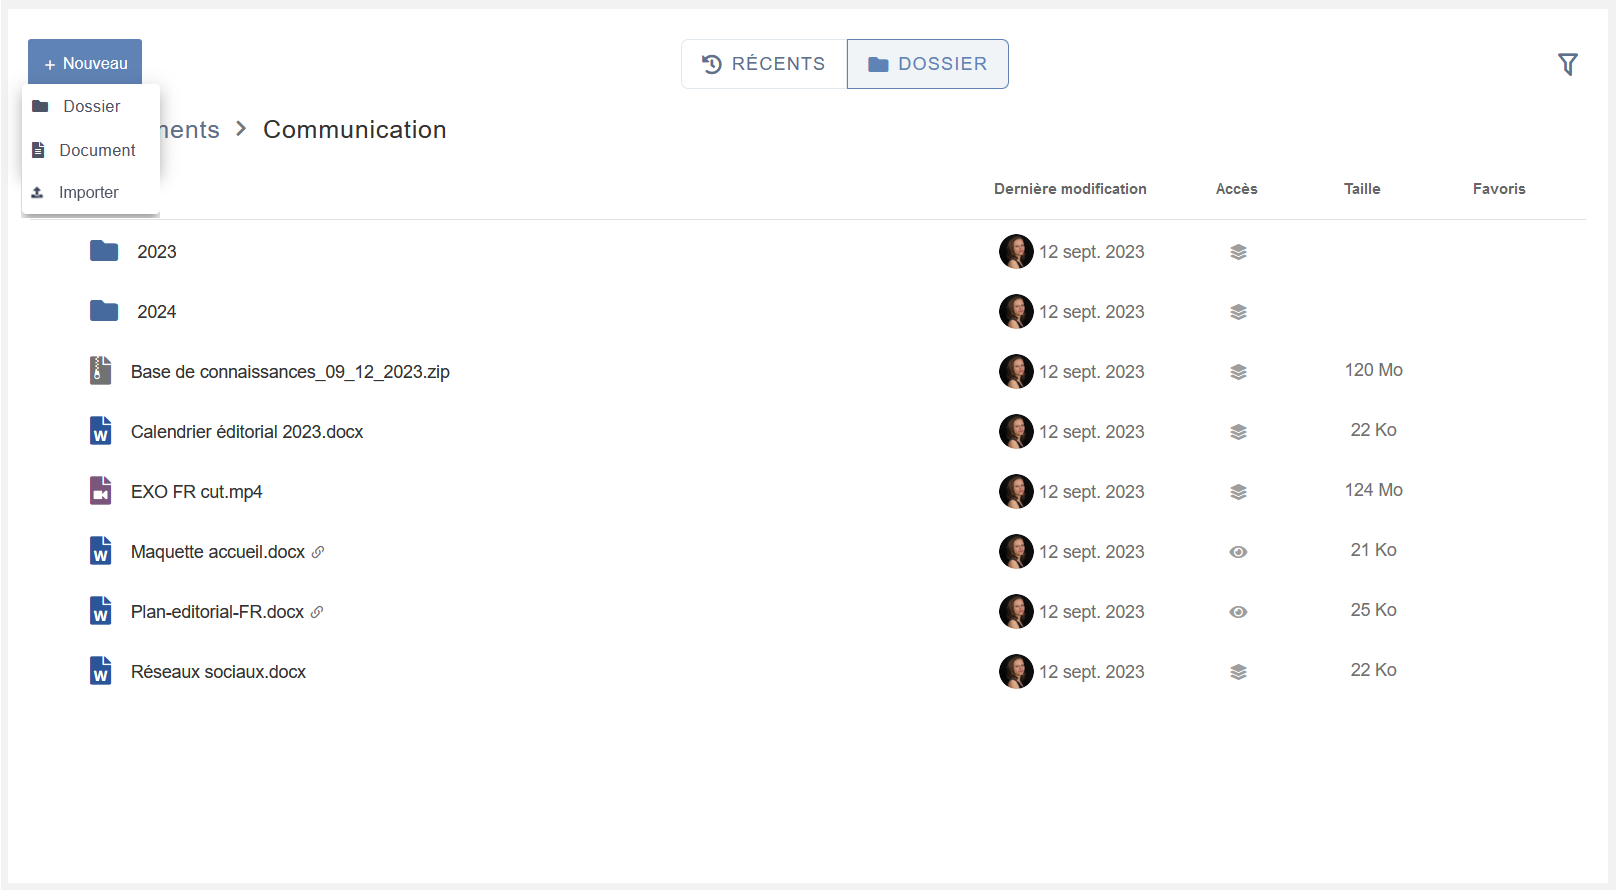Screen dimensions: 1617x890
Task: Click the zip file icon for Base de connaissances
Action: click(100, 371)
